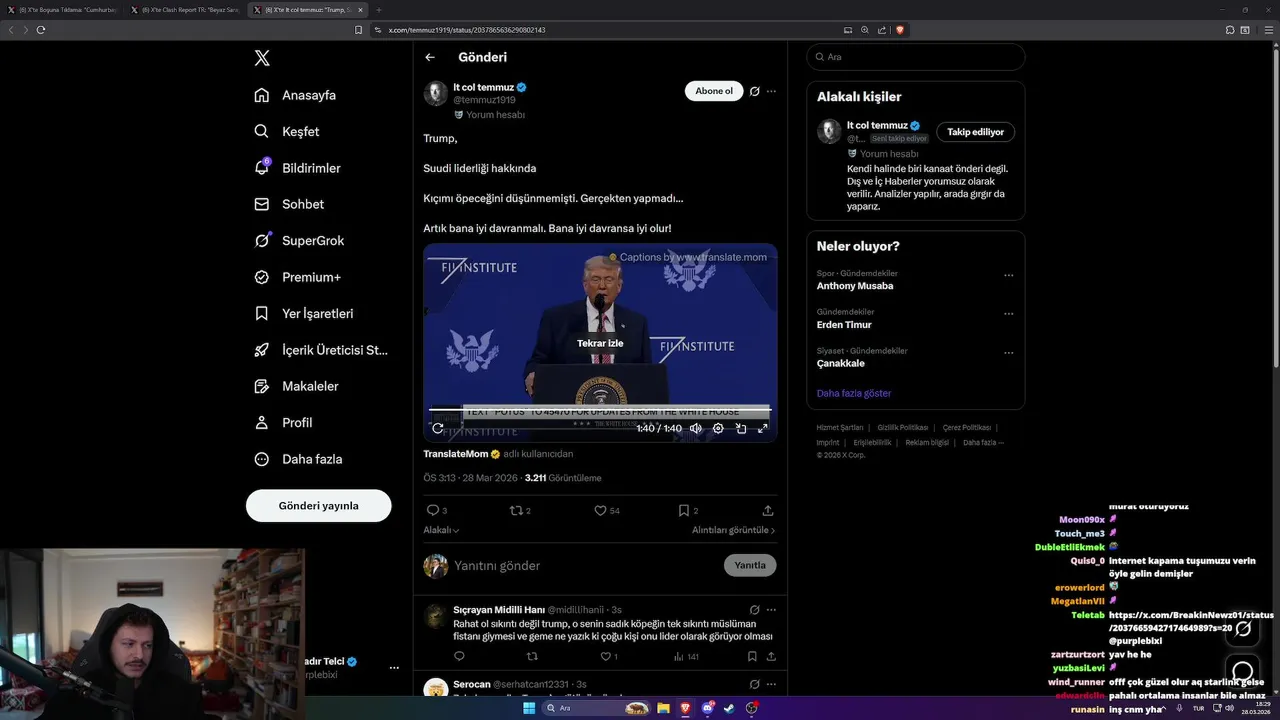The image size is (1280, 720).
Task: Open Profil in the sidebar
Action: [x=283, y=422]
